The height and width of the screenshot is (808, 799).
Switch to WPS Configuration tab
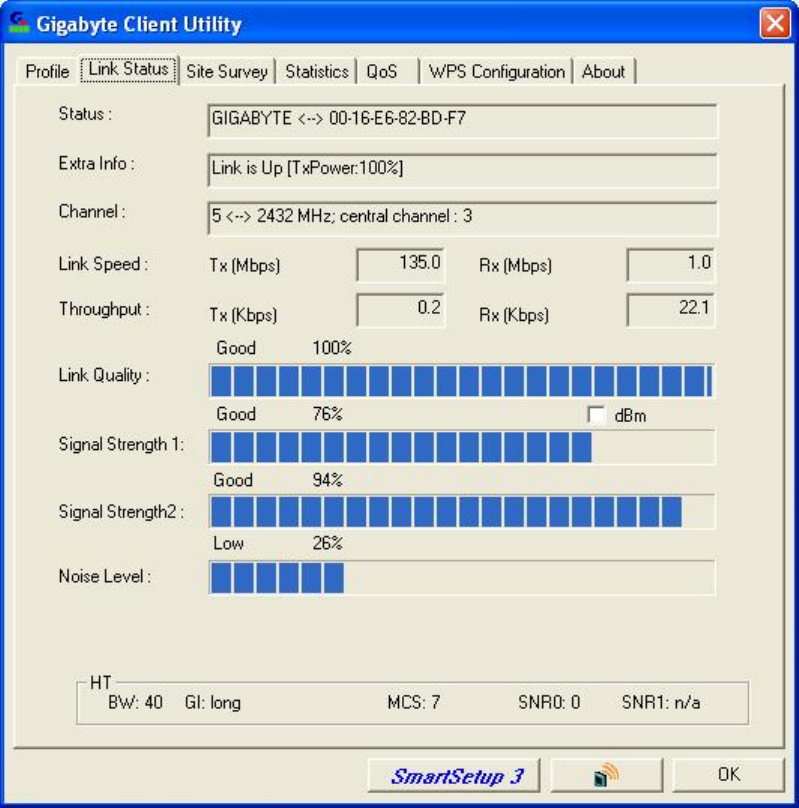(x=497, y=71)
